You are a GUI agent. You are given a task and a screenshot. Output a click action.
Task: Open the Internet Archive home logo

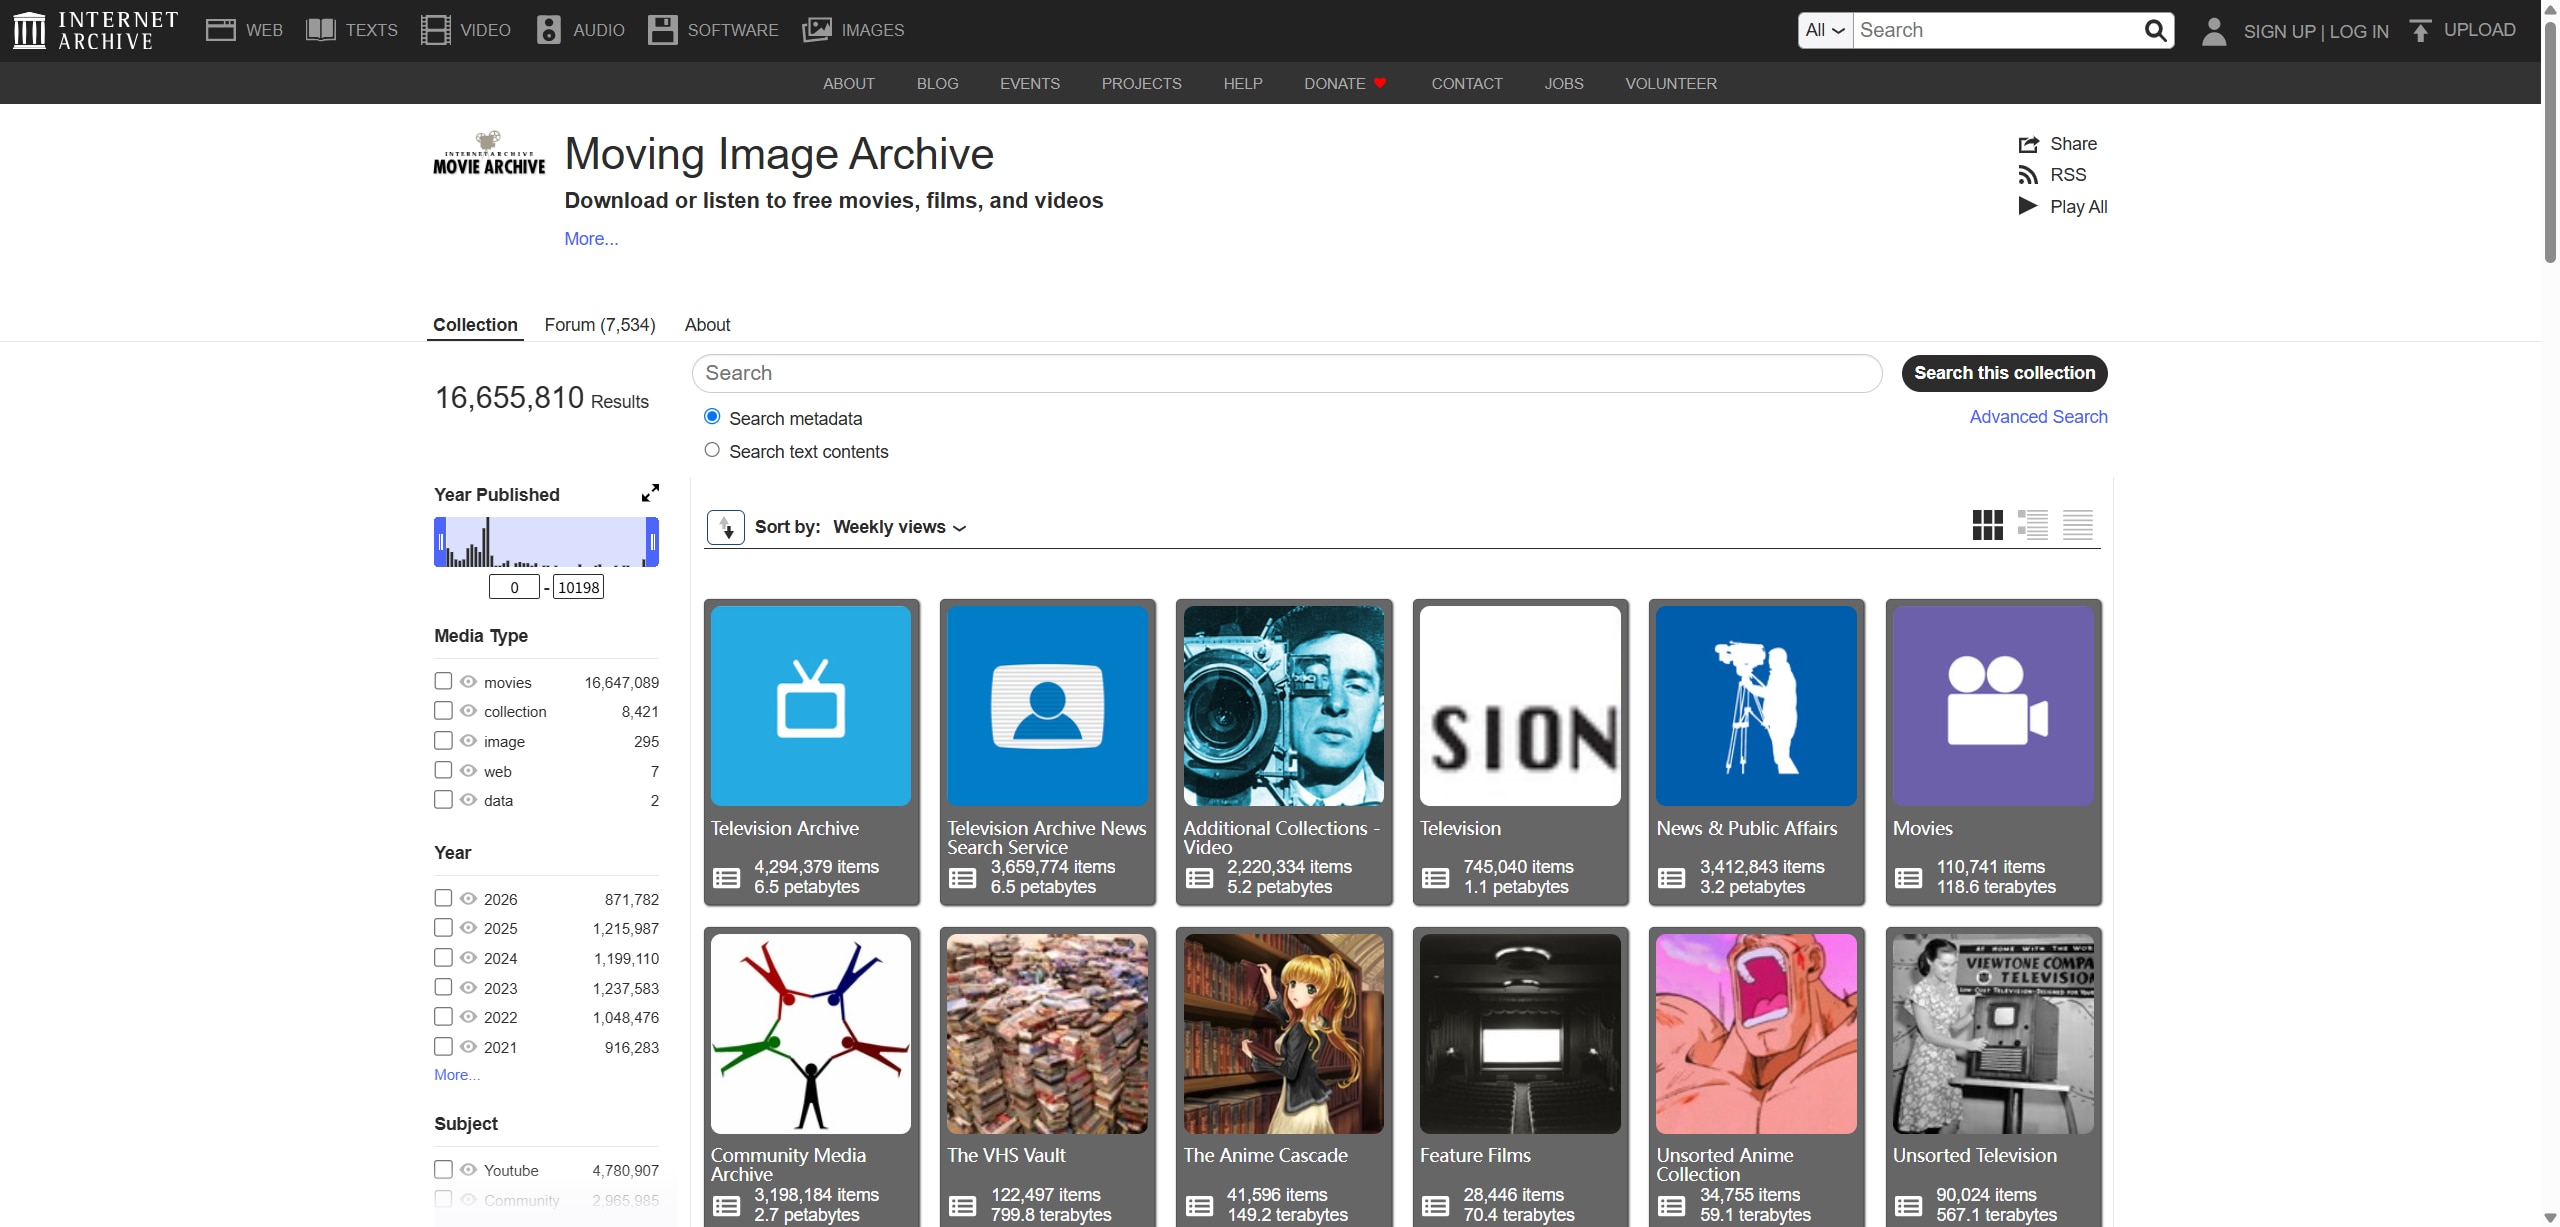[96, 30]
